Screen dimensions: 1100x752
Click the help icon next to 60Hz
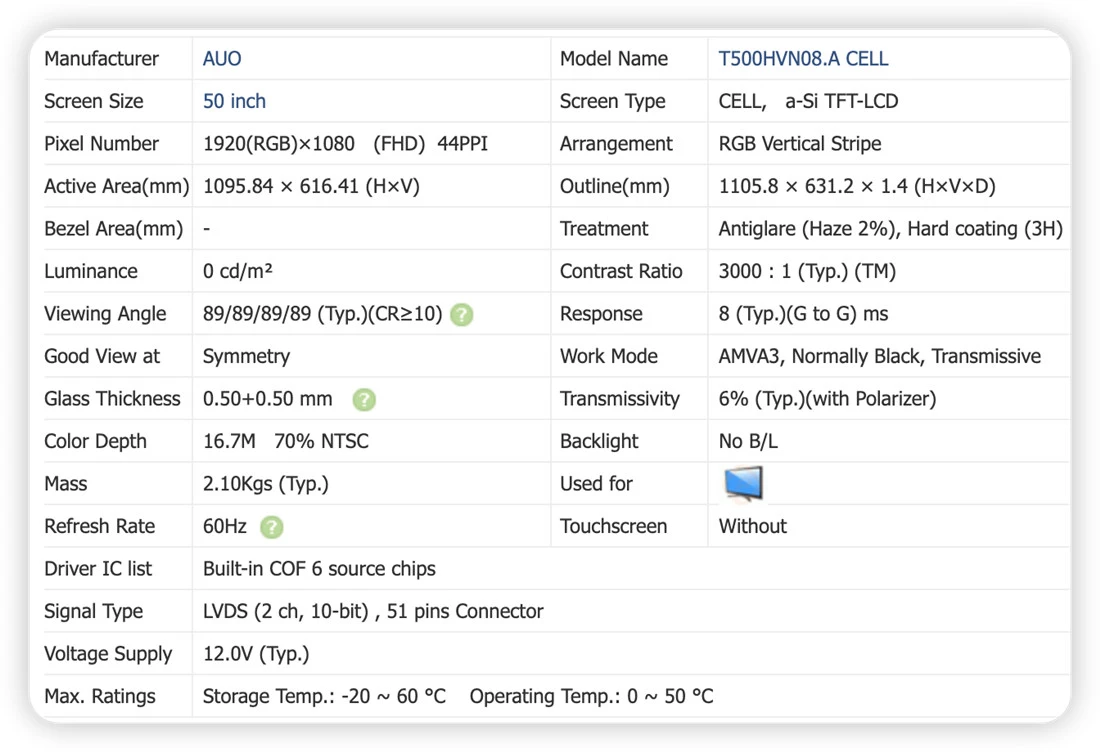271,527
